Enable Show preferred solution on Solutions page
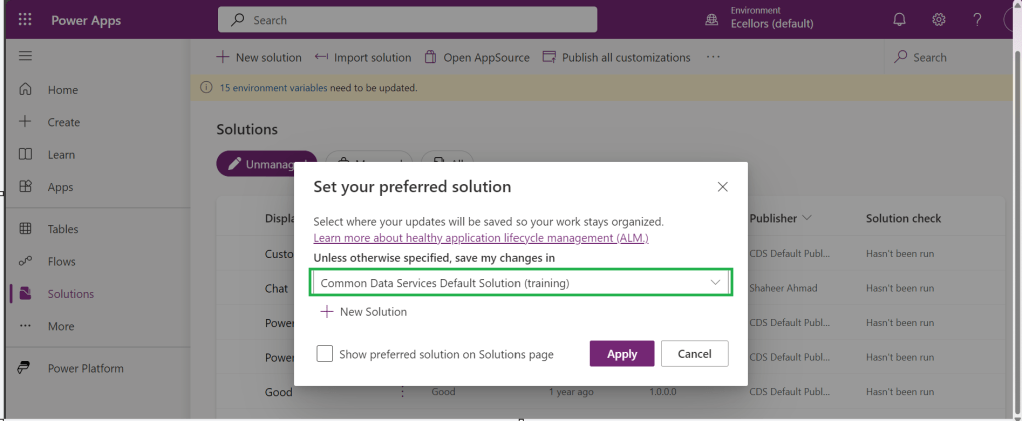 click(x=325, y=354)
